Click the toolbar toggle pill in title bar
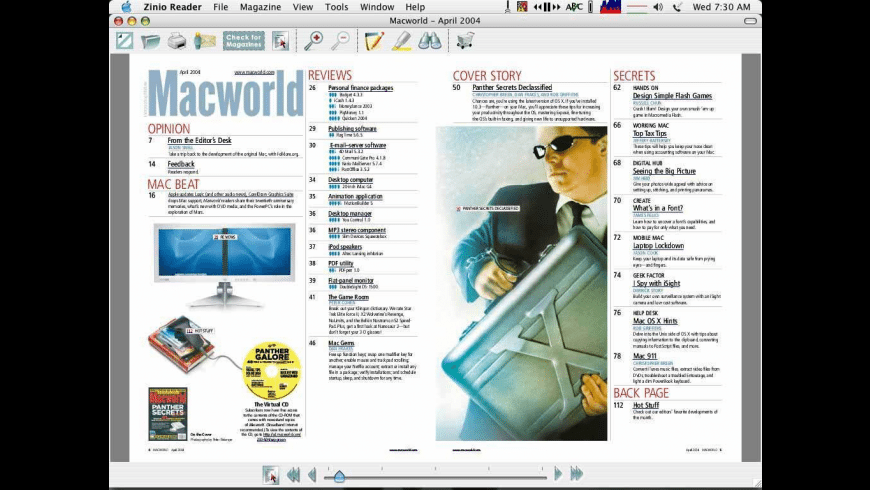Viewport: 870px width, 490px height. point(750,21)
